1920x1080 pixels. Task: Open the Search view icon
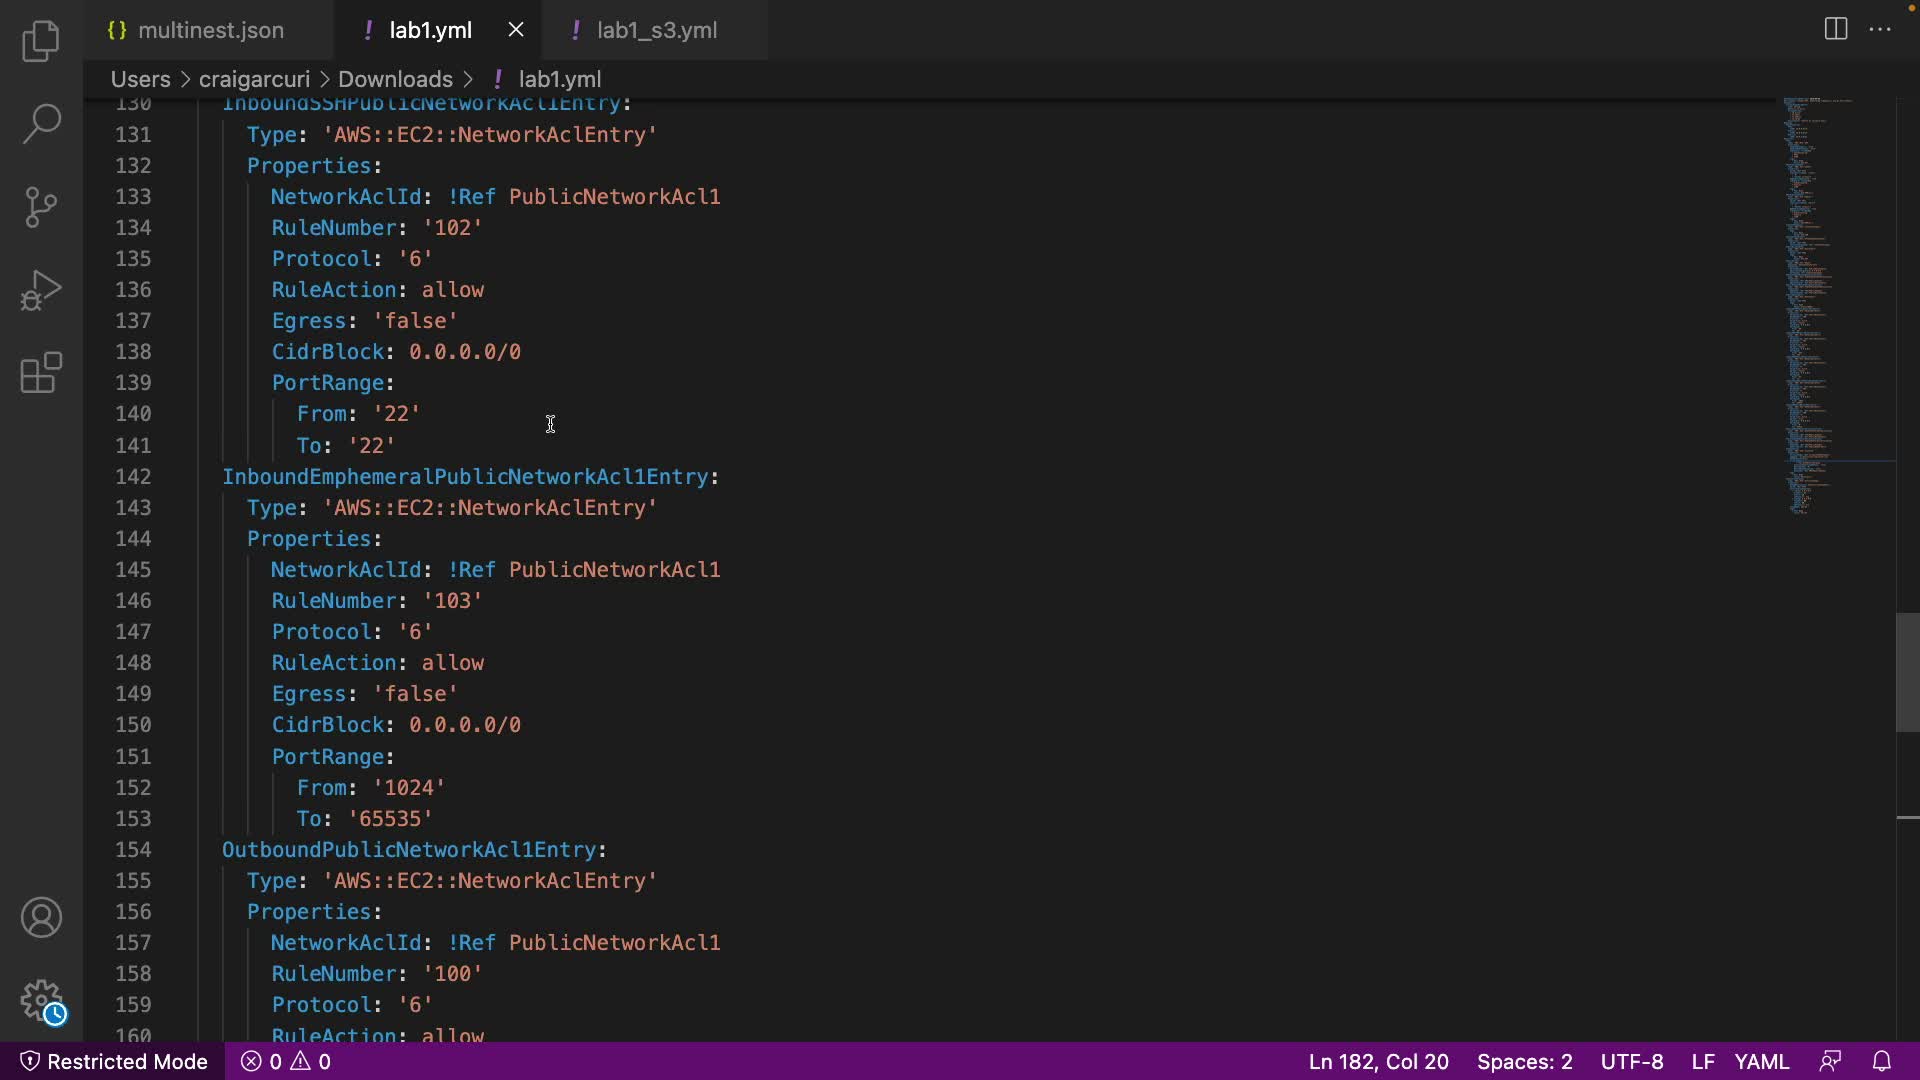pyautogui.click(x=41, y=124)
